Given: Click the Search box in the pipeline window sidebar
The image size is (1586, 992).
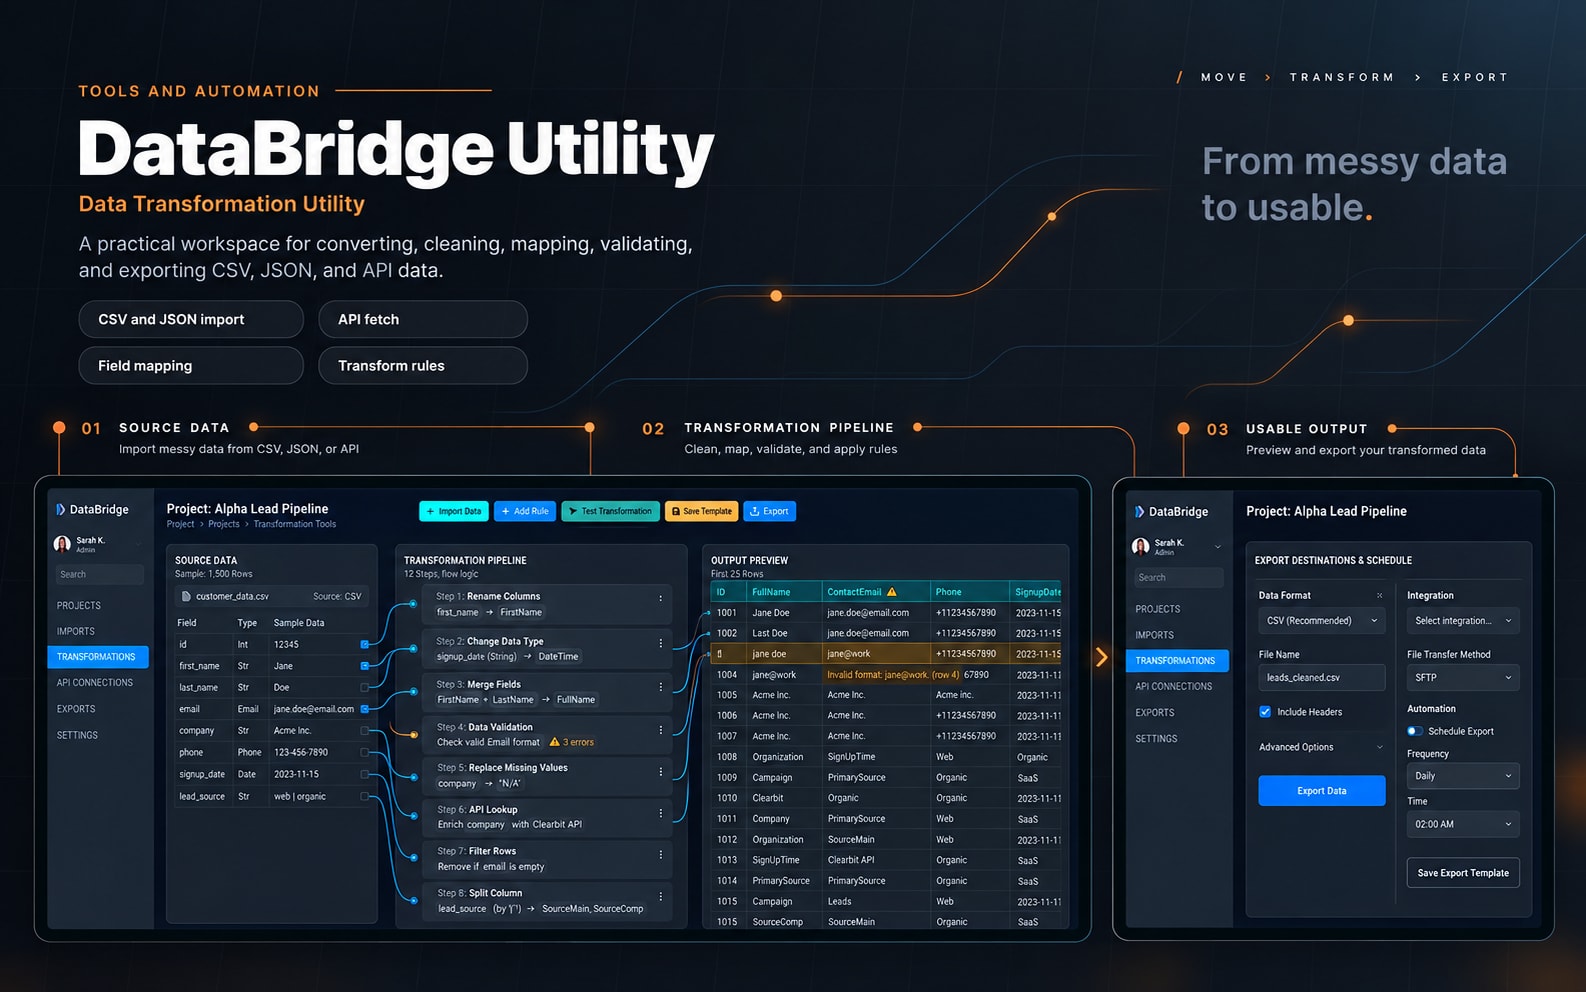Looking at the screenshot, I should click(x=100, y=574).
